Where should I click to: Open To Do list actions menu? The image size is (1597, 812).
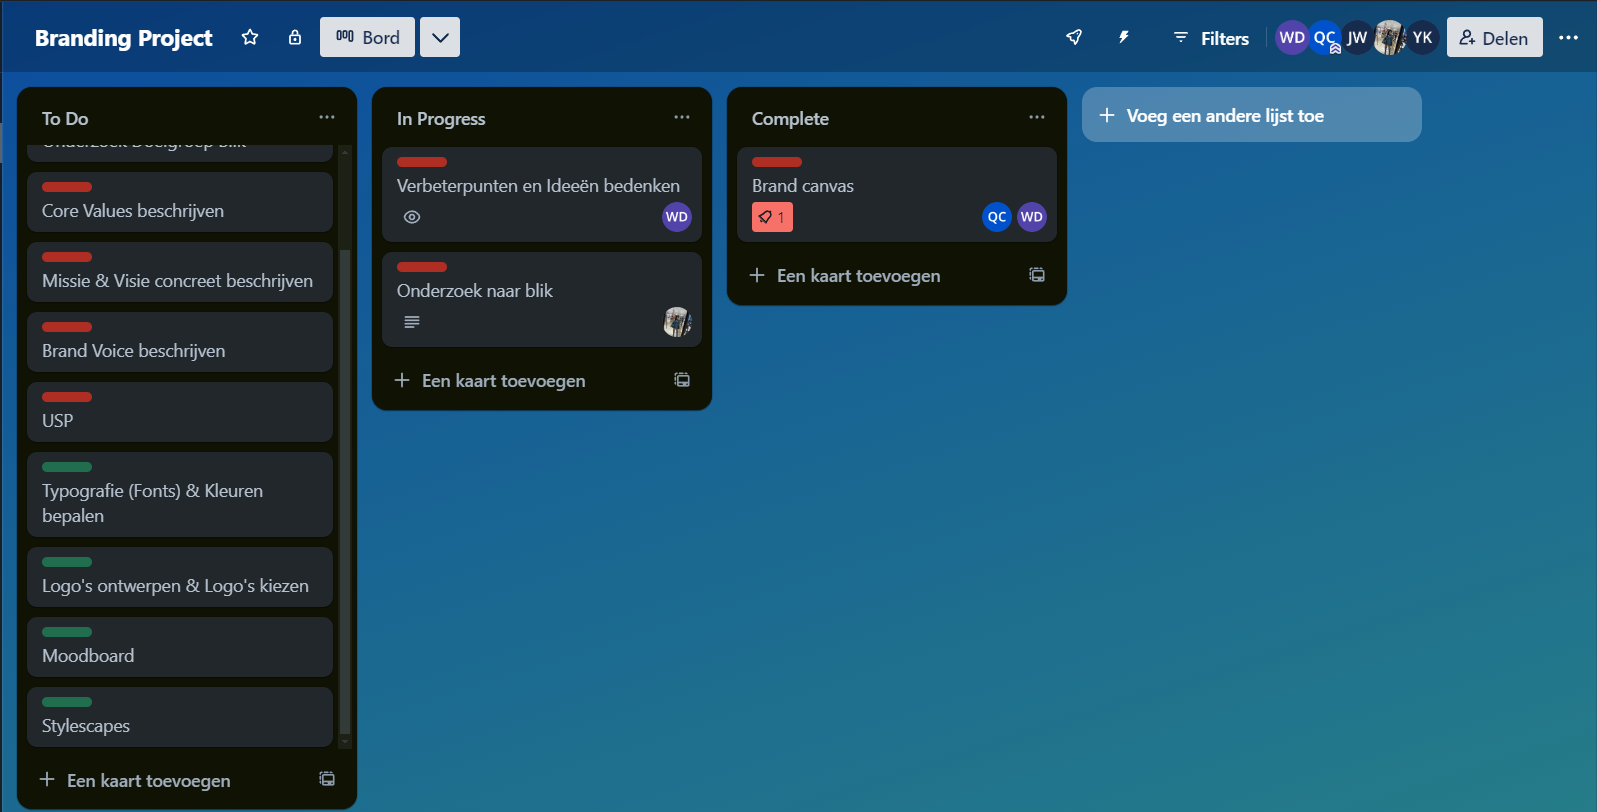327,117
